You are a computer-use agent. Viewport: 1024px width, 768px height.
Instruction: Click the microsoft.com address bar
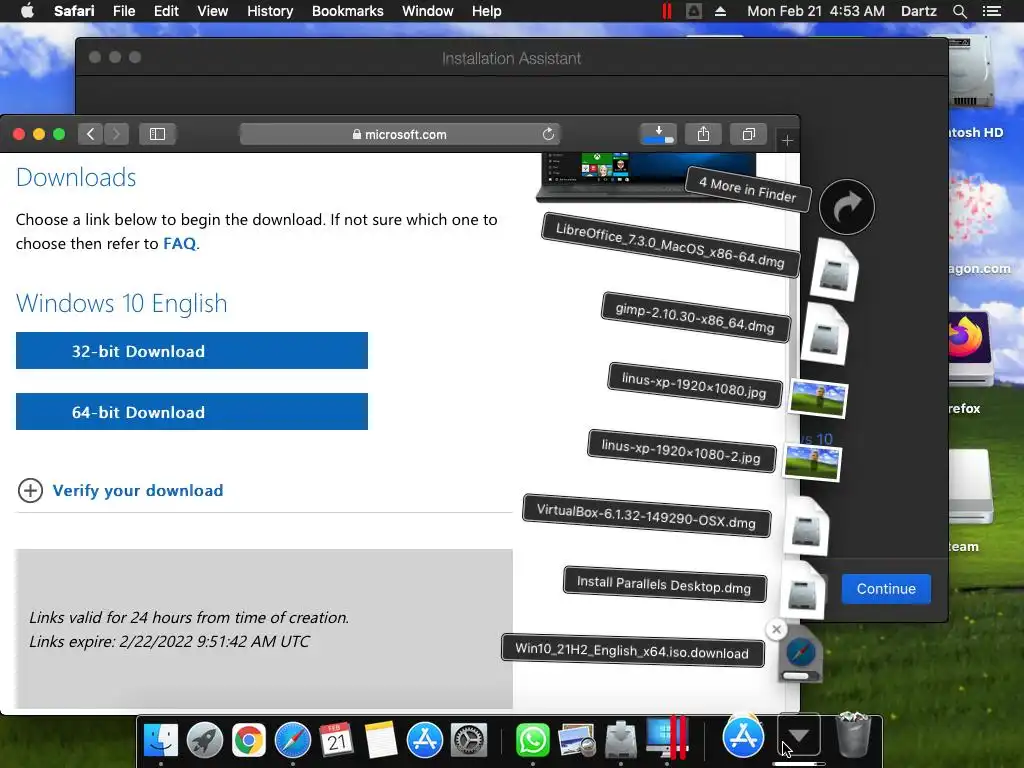tap(400, 134)
